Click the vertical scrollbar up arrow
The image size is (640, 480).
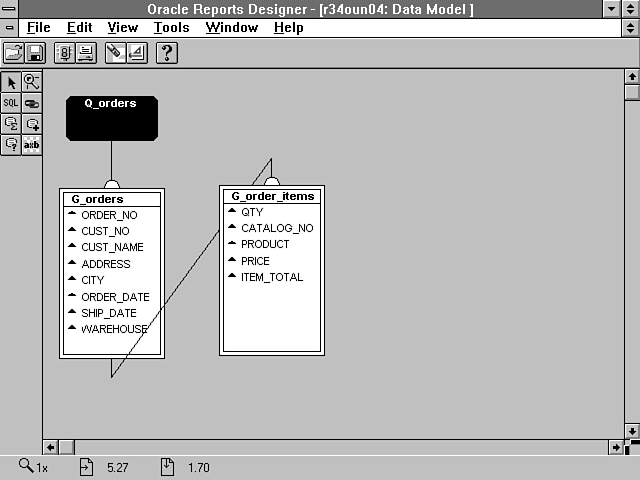[631, 76]
